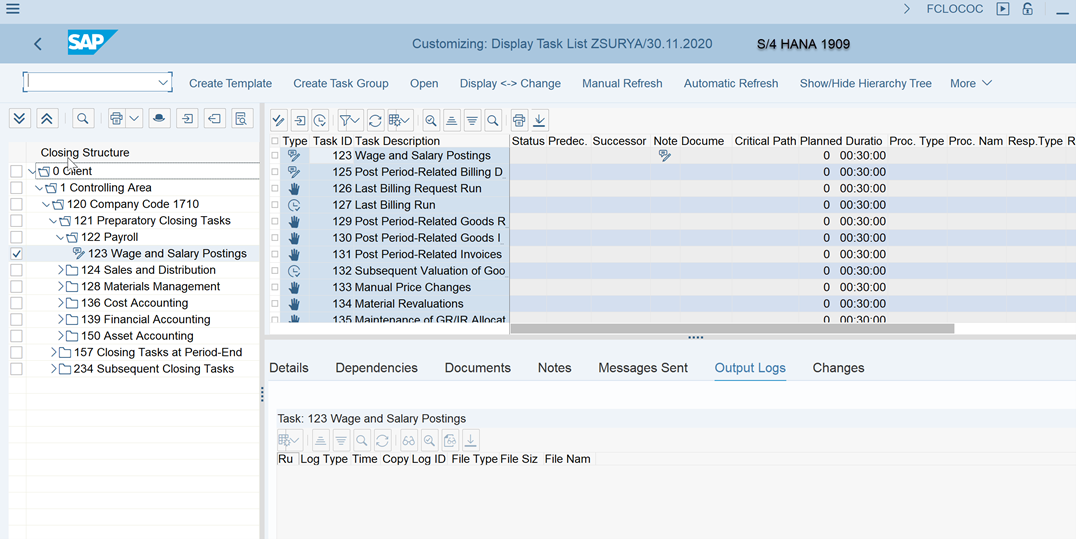The image size is (1076, 539).
Task: Click the sort ascending icon in the task list toolbar
Action: coord(452,121)
